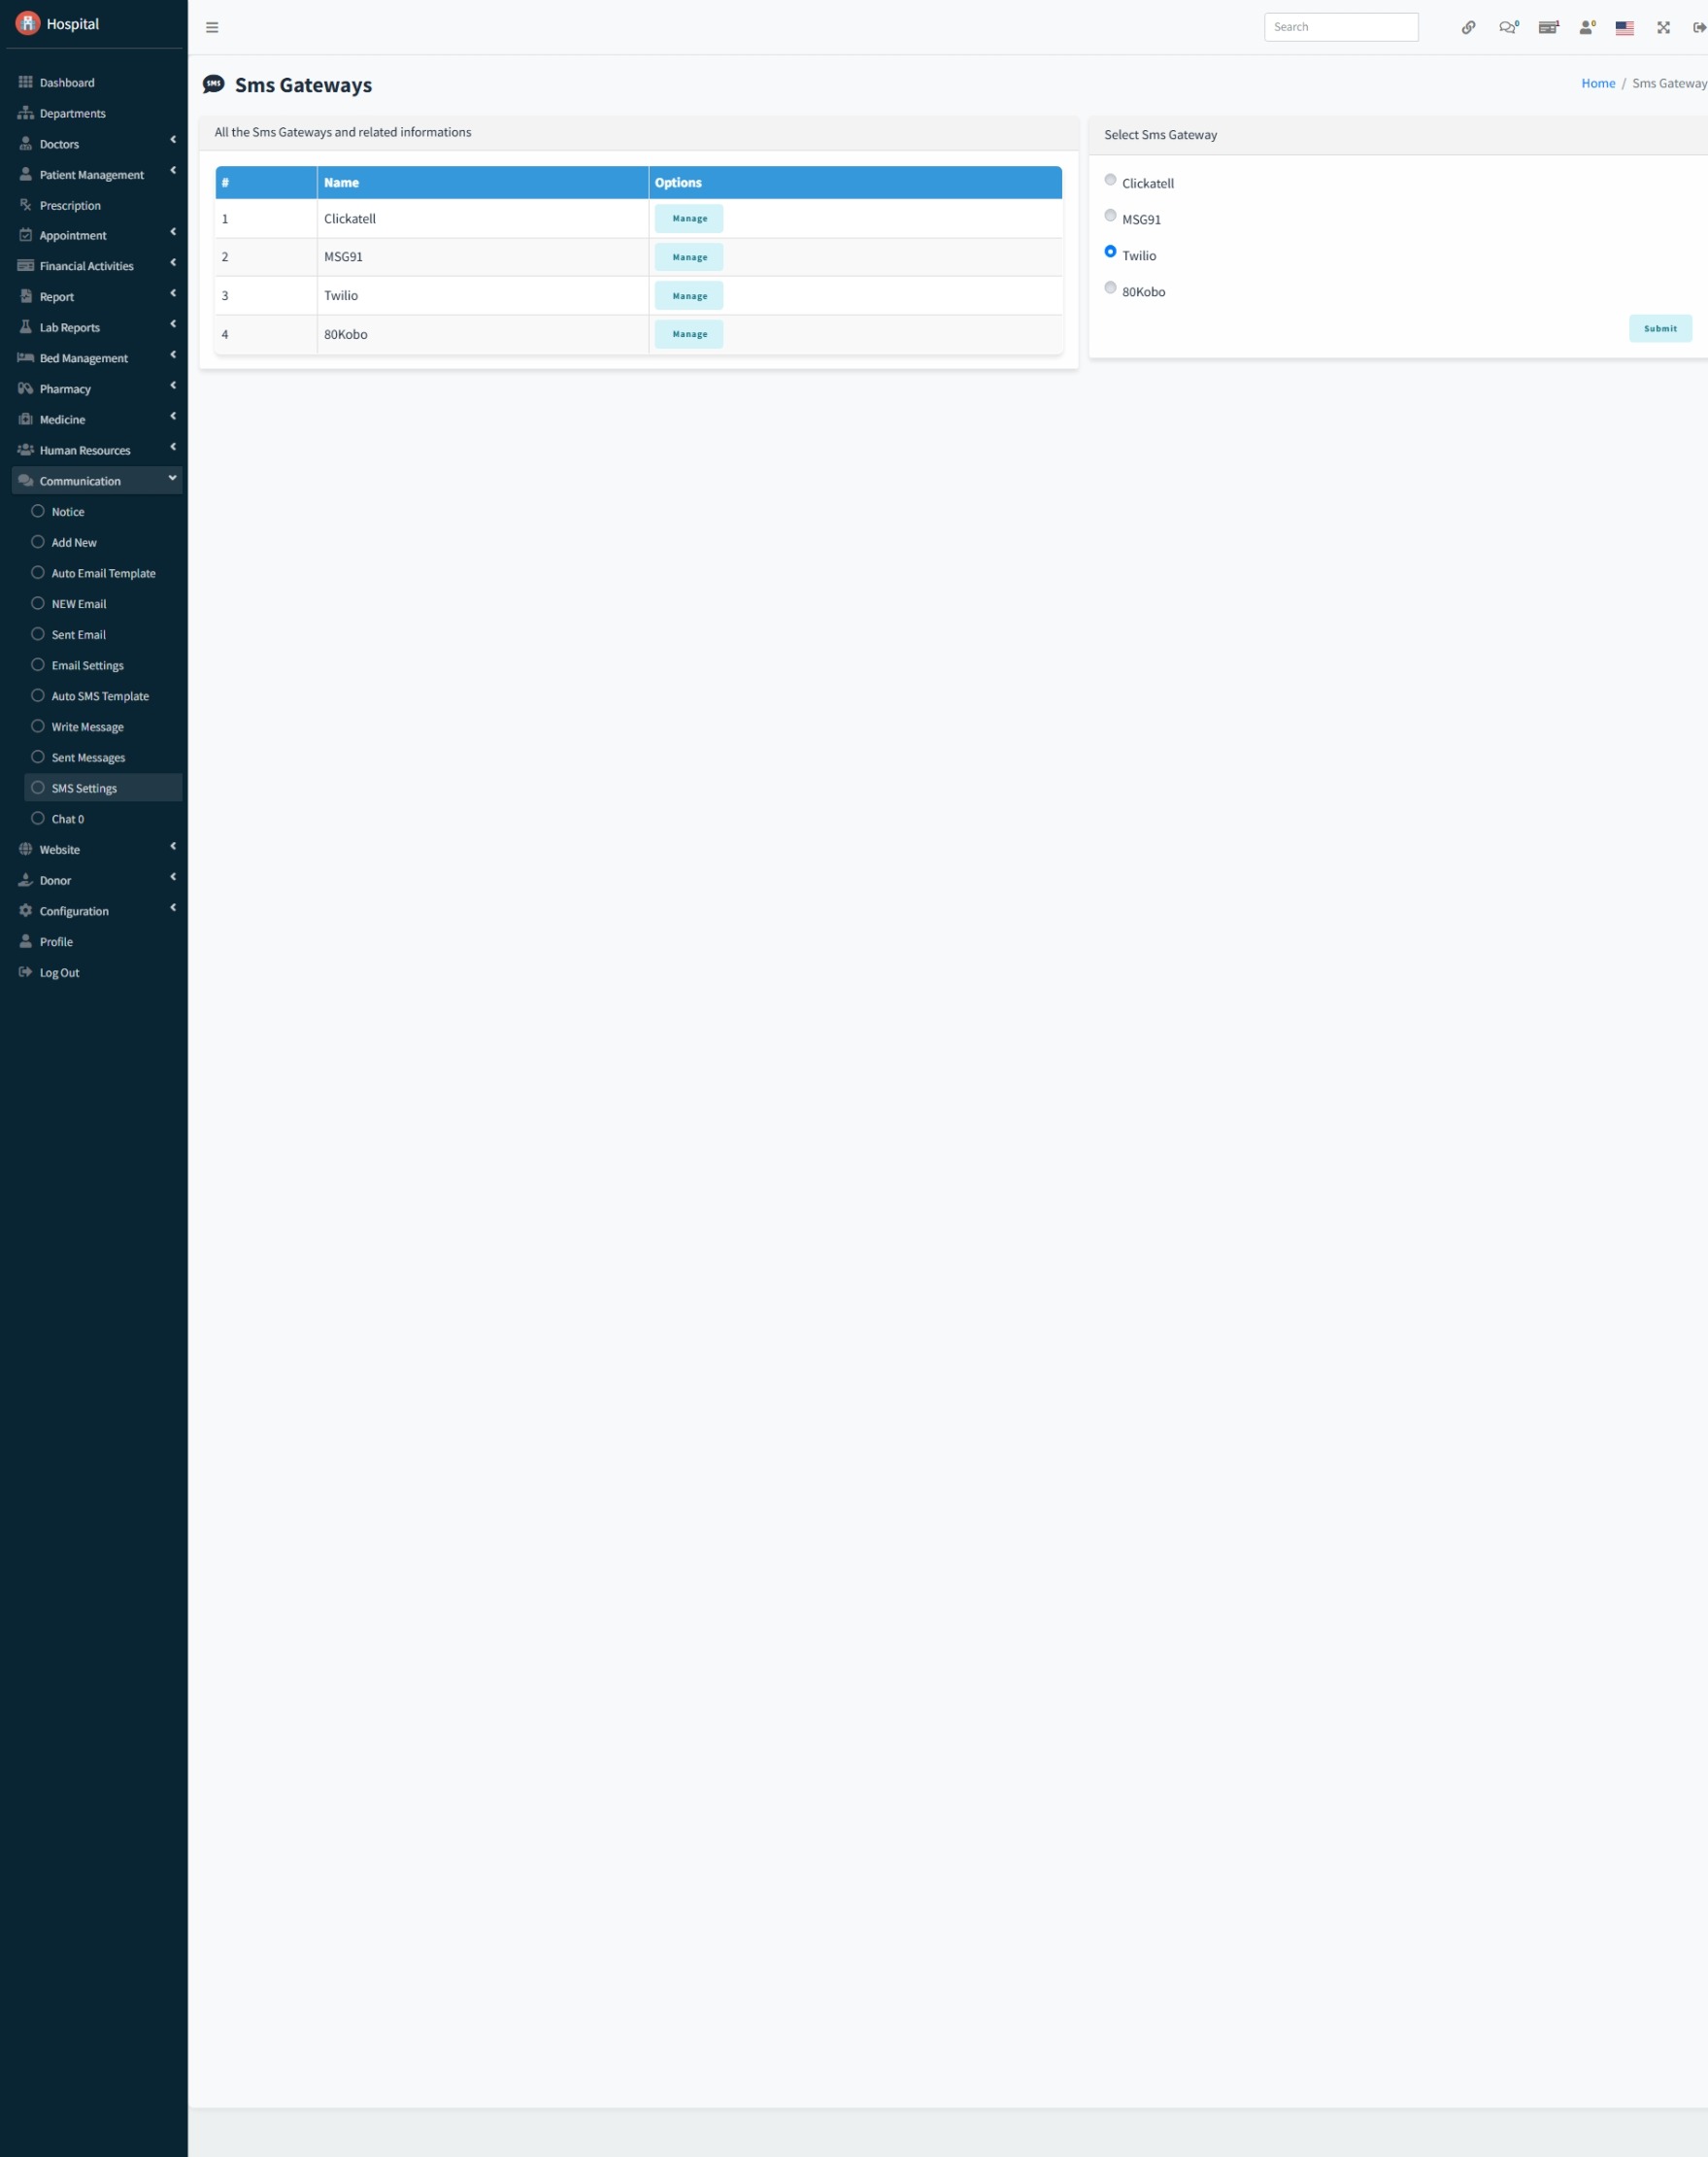Expand the Report submenu arrow
The height and width of the screenshot is (2157, 1708).
point(173,293)
